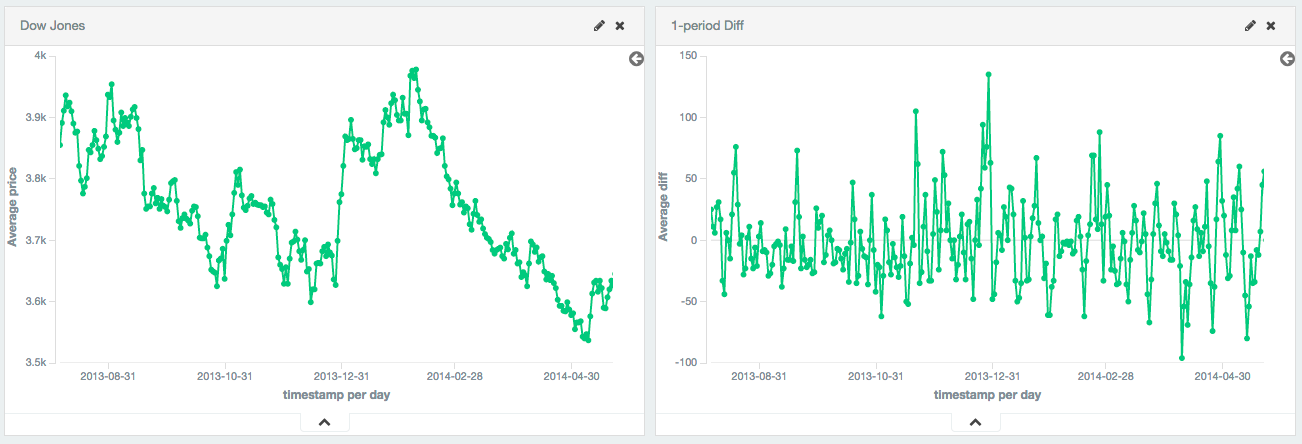Click the 2014-04-30 tick under 1-period Diff
Screen dimensions: 1302x444
click(x=1223, y=377)
